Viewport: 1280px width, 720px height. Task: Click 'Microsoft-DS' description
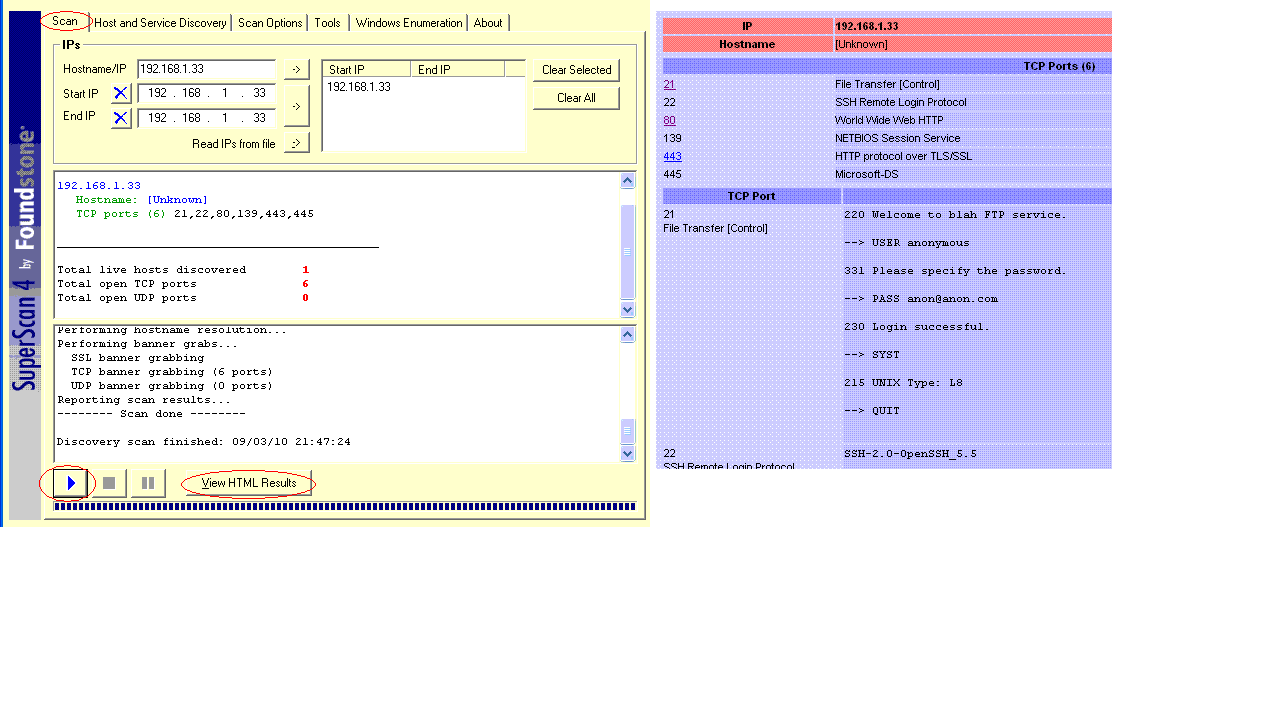[x=866, y=174]
